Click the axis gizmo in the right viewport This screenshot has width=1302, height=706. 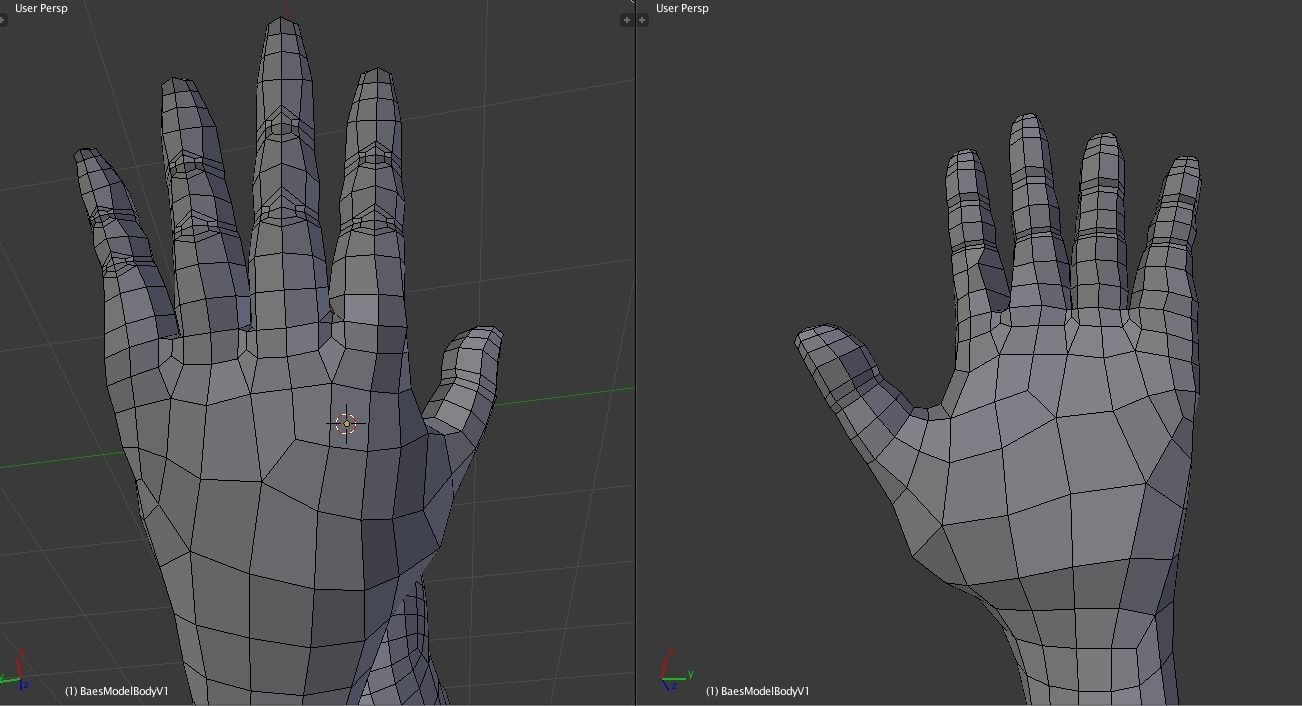[x=676, y=671]
